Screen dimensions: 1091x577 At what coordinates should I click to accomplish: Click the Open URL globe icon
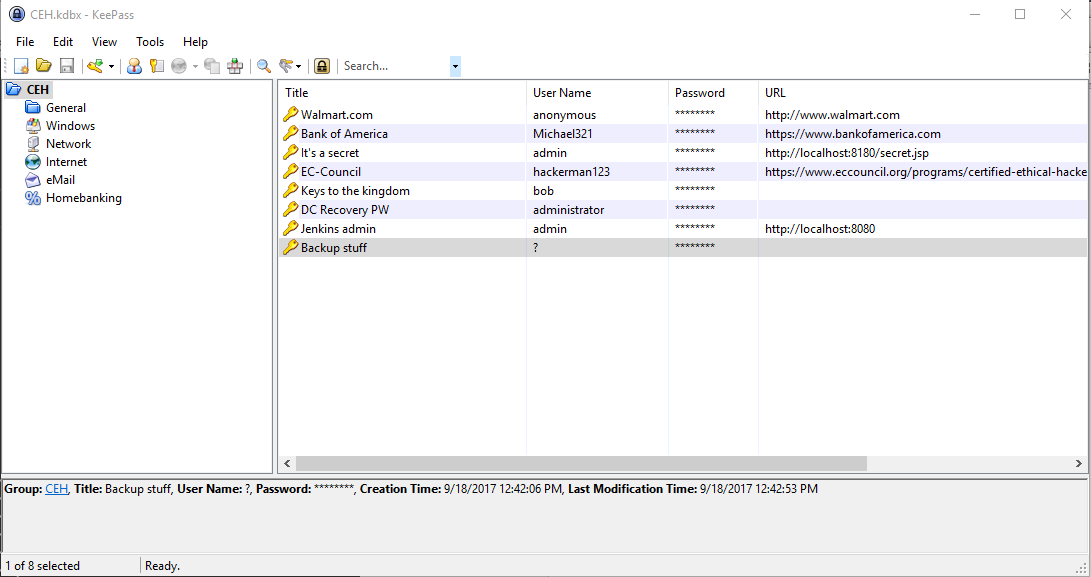[179, 66]
